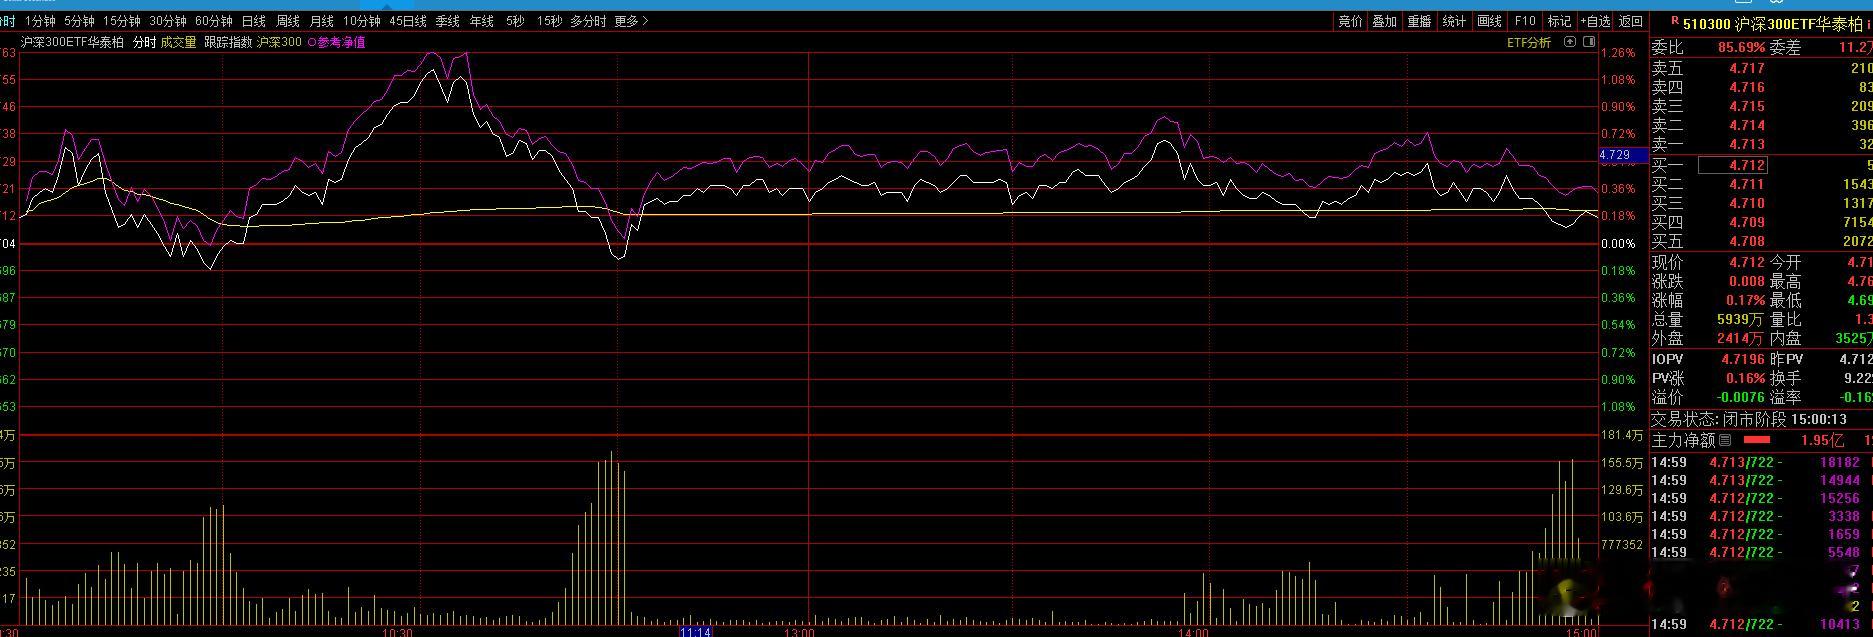Screen dimensions: 1873x637
Task: Click trade tick row with volume 18182
Action: (1761, 462)
